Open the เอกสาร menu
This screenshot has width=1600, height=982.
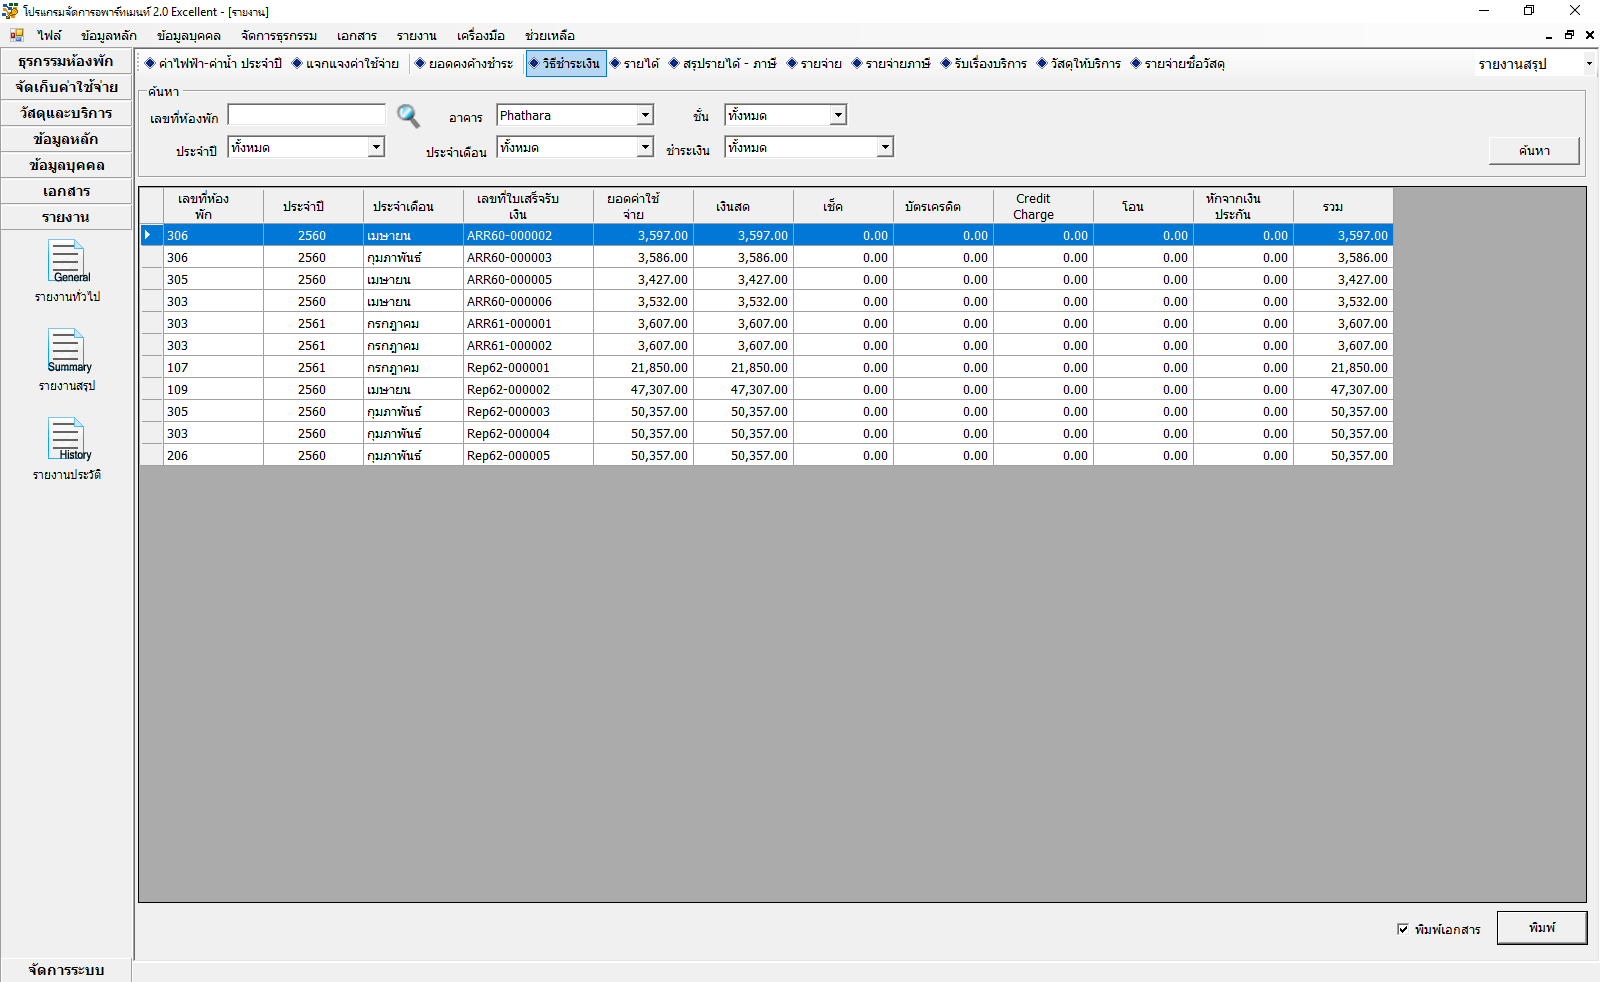pyautogui.click(x=357, y=36)
